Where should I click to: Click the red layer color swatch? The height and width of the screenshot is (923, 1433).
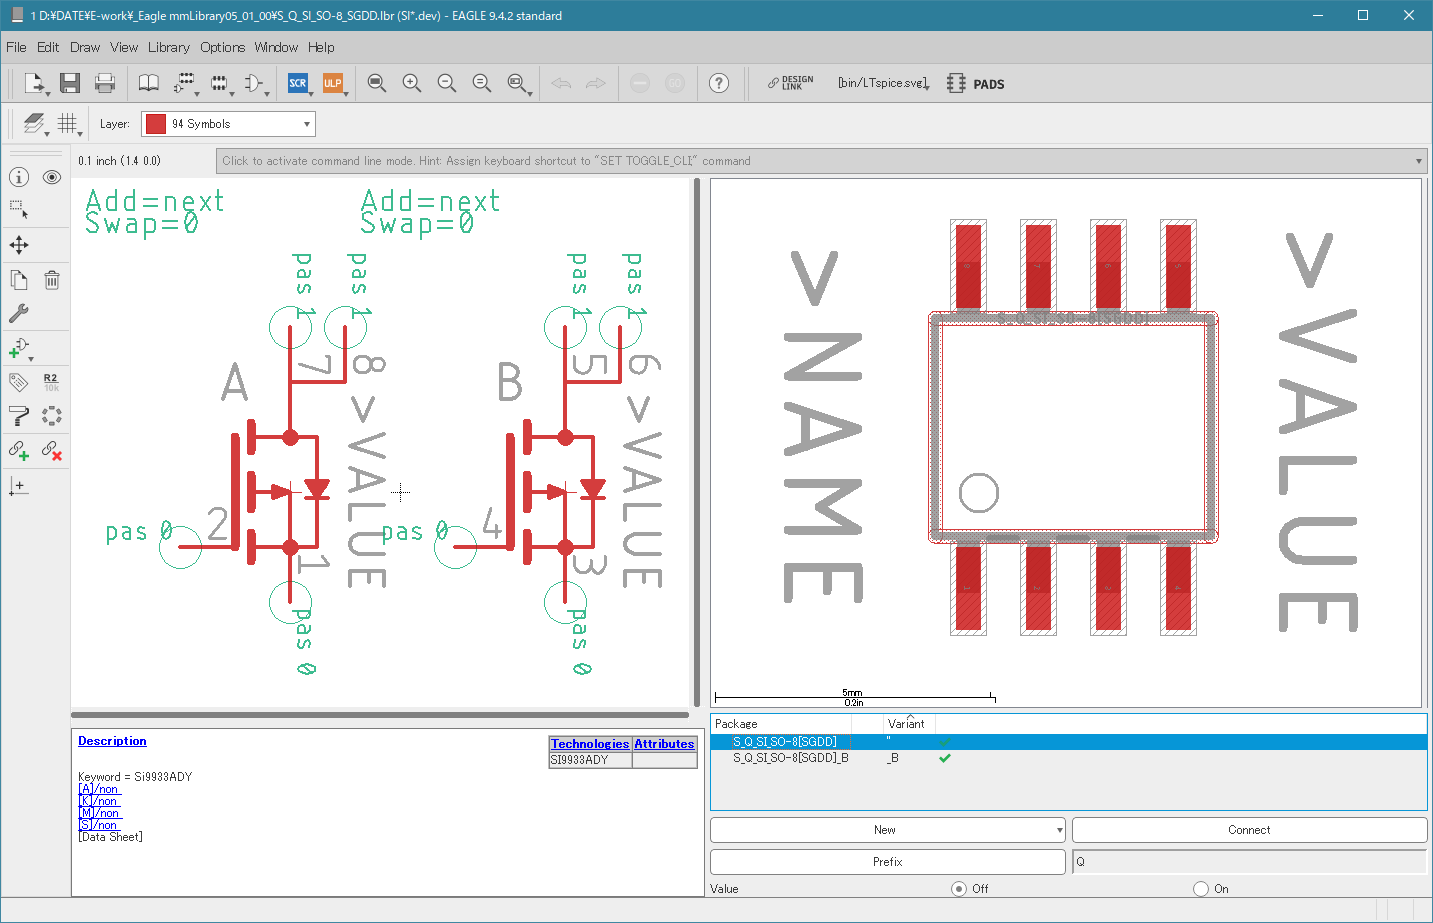pyautogui.click(x=155, y=124)
